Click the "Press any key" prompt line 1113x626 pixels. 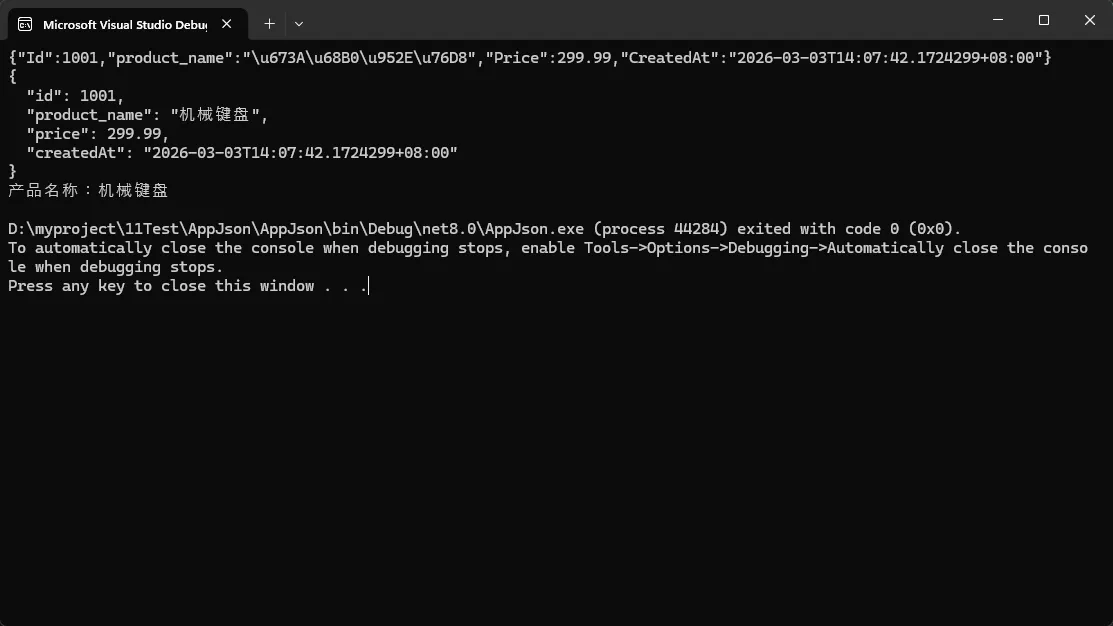coord(188,286)
